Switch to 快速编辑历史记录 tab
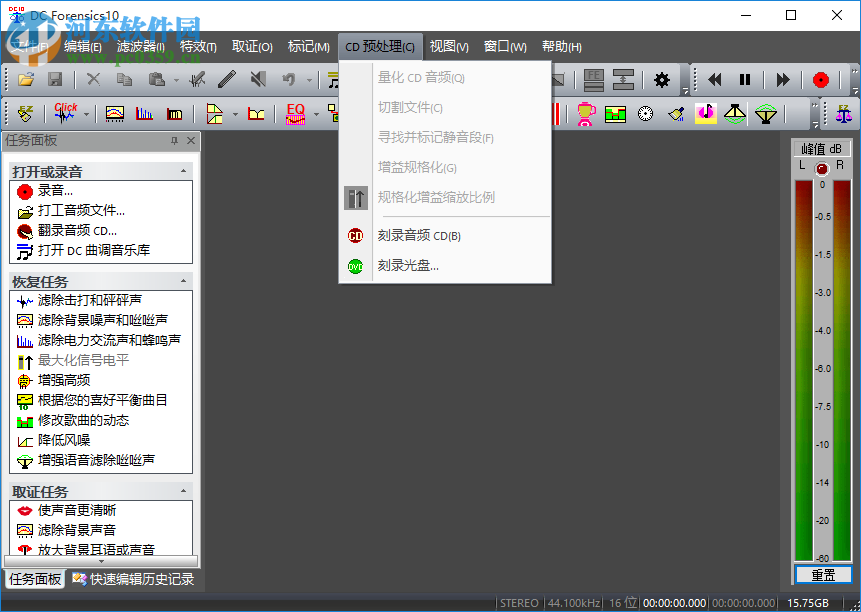 (x=133, y=579)
